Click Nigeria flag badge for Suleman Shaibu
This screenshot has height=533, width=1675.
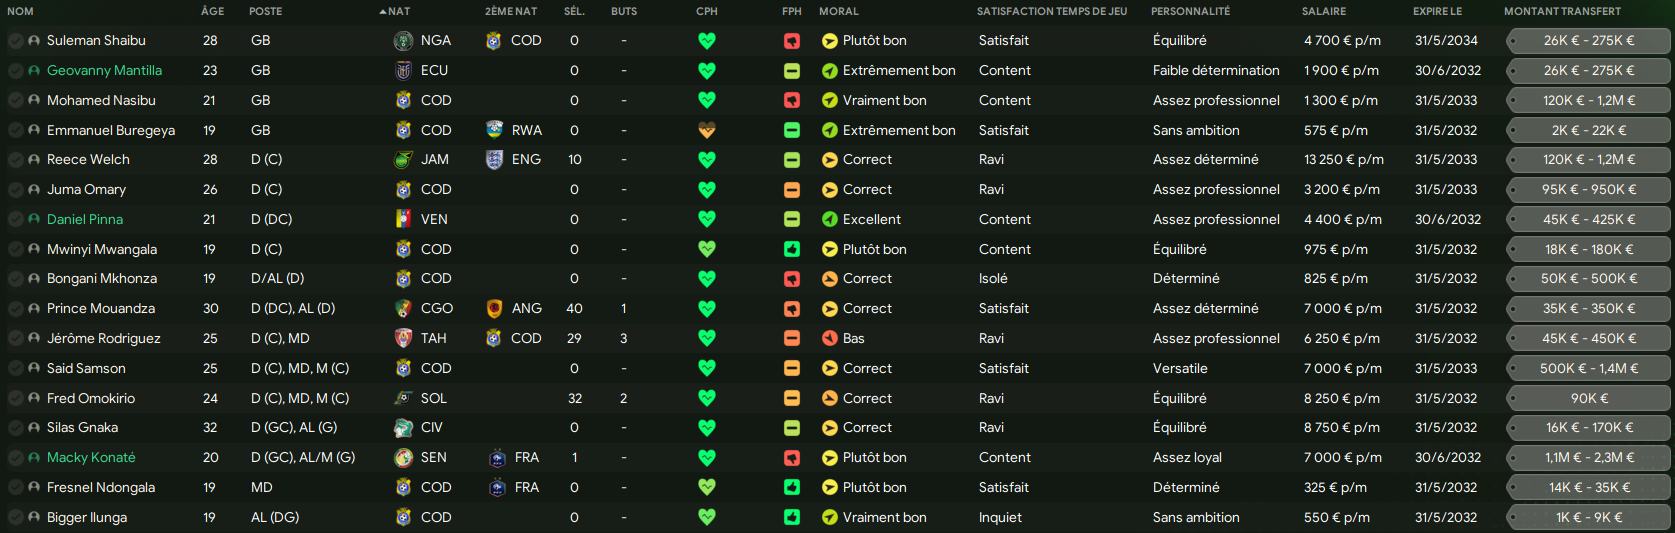pos(403,41)
